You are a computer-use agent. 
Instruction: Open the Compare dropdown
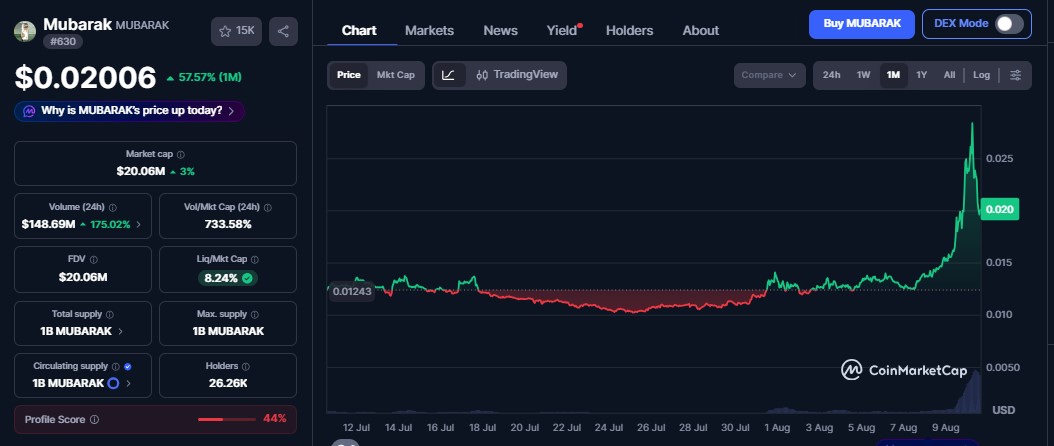(769, 75)
